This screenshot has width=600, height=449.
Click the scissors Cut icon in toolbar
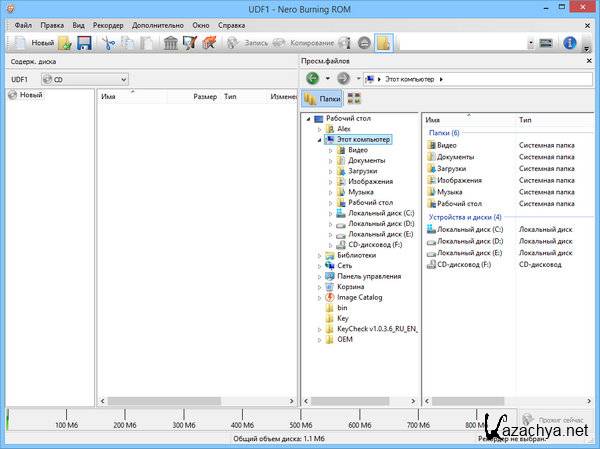[x=109, y=43]
